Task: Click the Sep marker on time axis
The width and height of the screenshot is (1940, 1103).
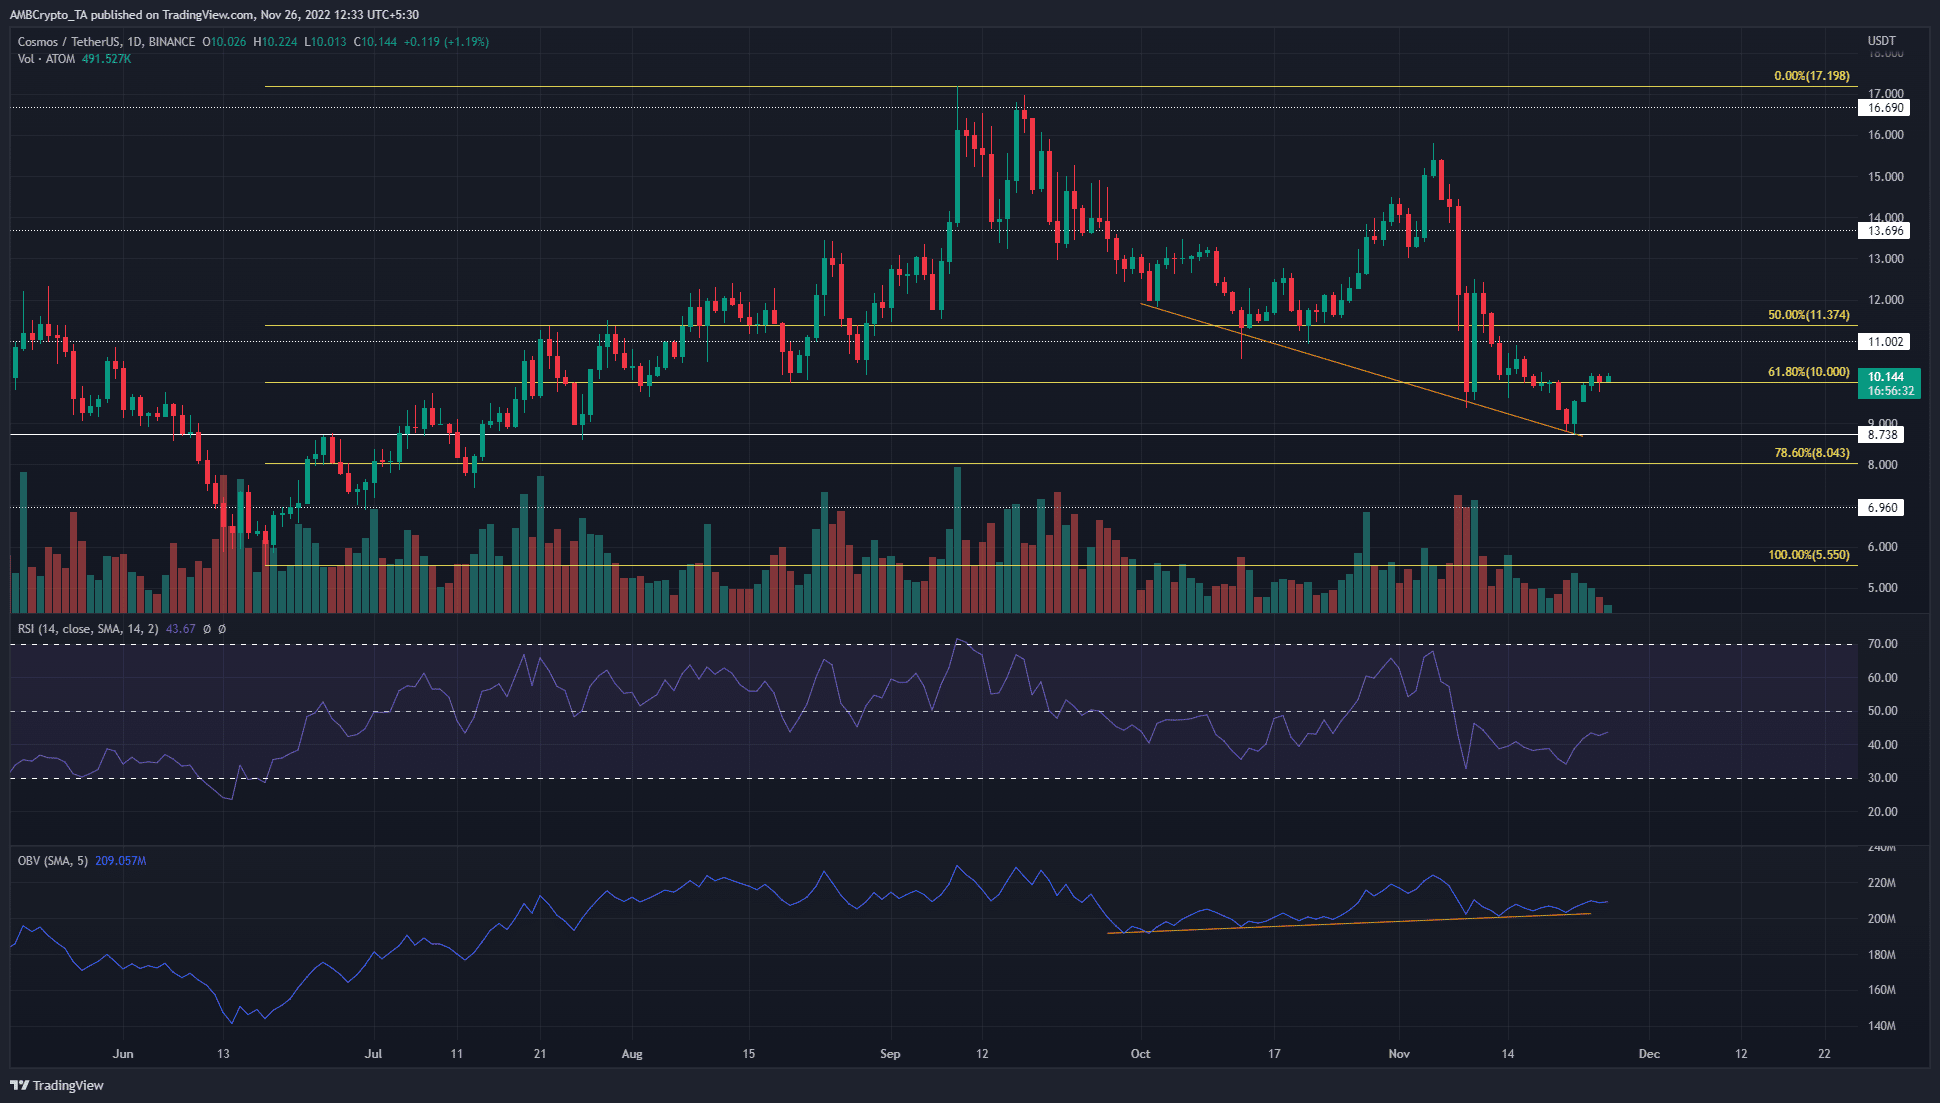Action: coord(890,1054)
